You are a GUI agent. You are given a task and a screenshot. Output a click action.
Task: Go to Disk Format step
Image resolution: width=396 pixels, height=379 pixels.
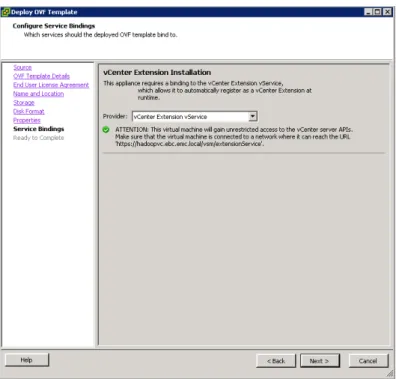coord(29,111)
